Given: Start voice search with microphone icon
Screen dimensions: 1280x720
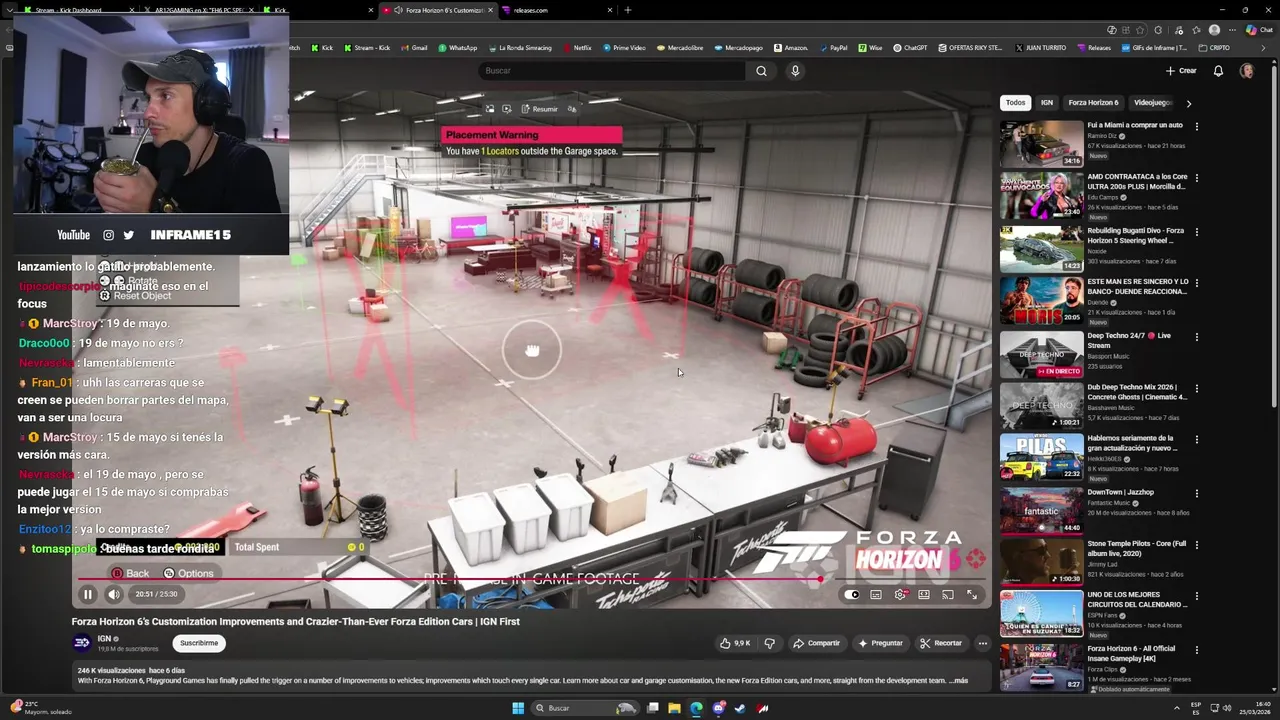Looking at the screenshot, I should tap(795, 71).
